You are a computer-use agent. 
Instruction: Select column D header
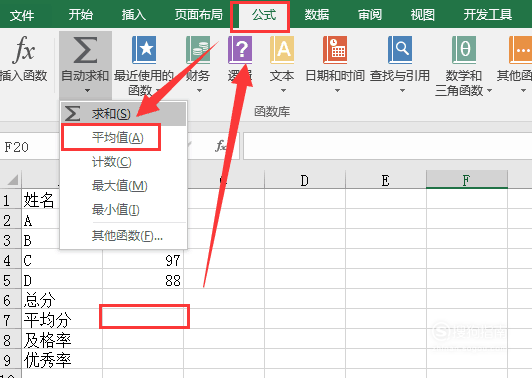[305, 180]
